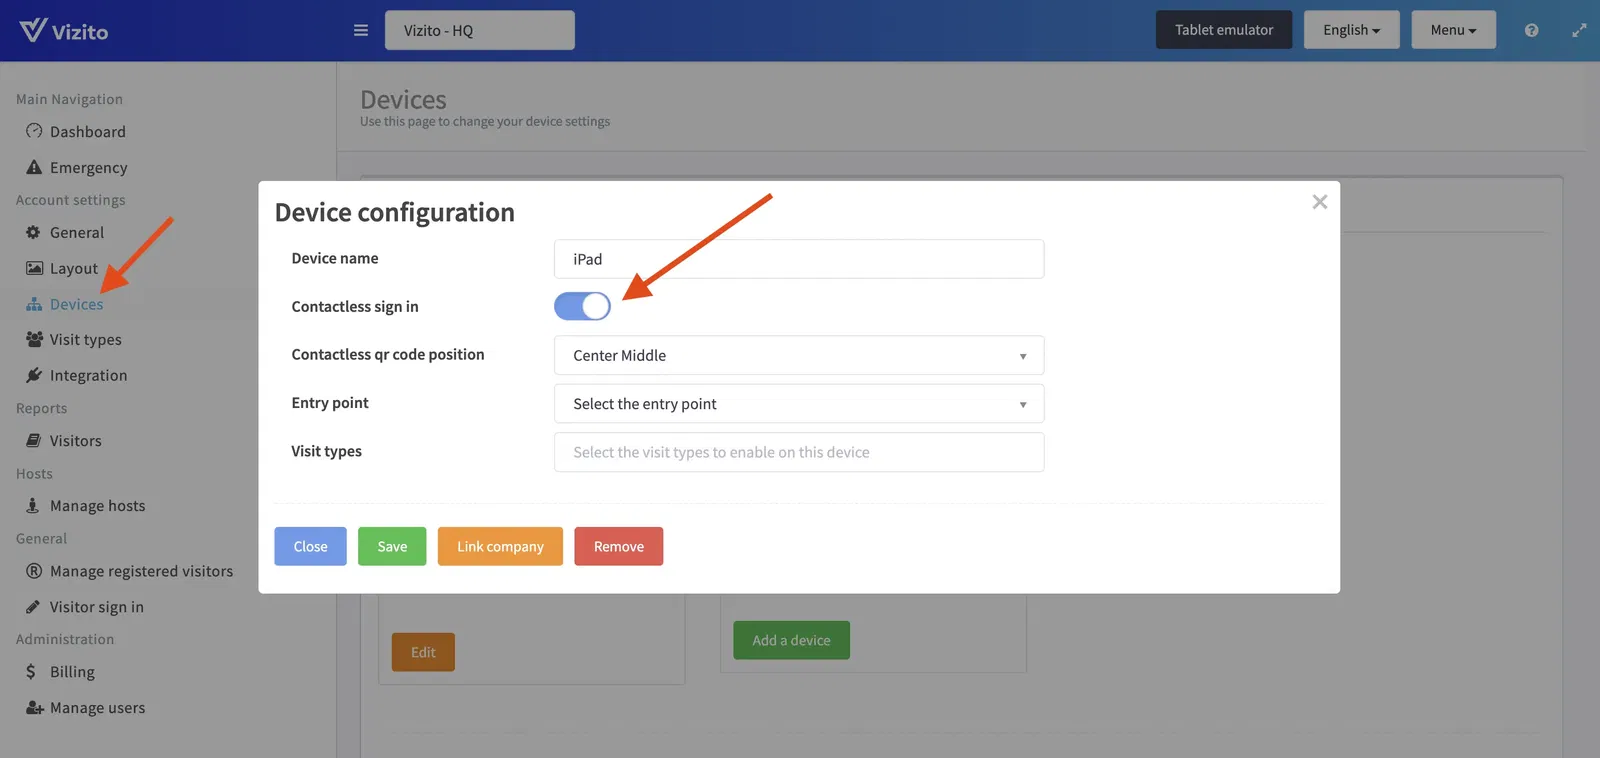Open Manage hosts from sidebar
1600x758 pixels.
pyautogui.click(x=97, y=506)
